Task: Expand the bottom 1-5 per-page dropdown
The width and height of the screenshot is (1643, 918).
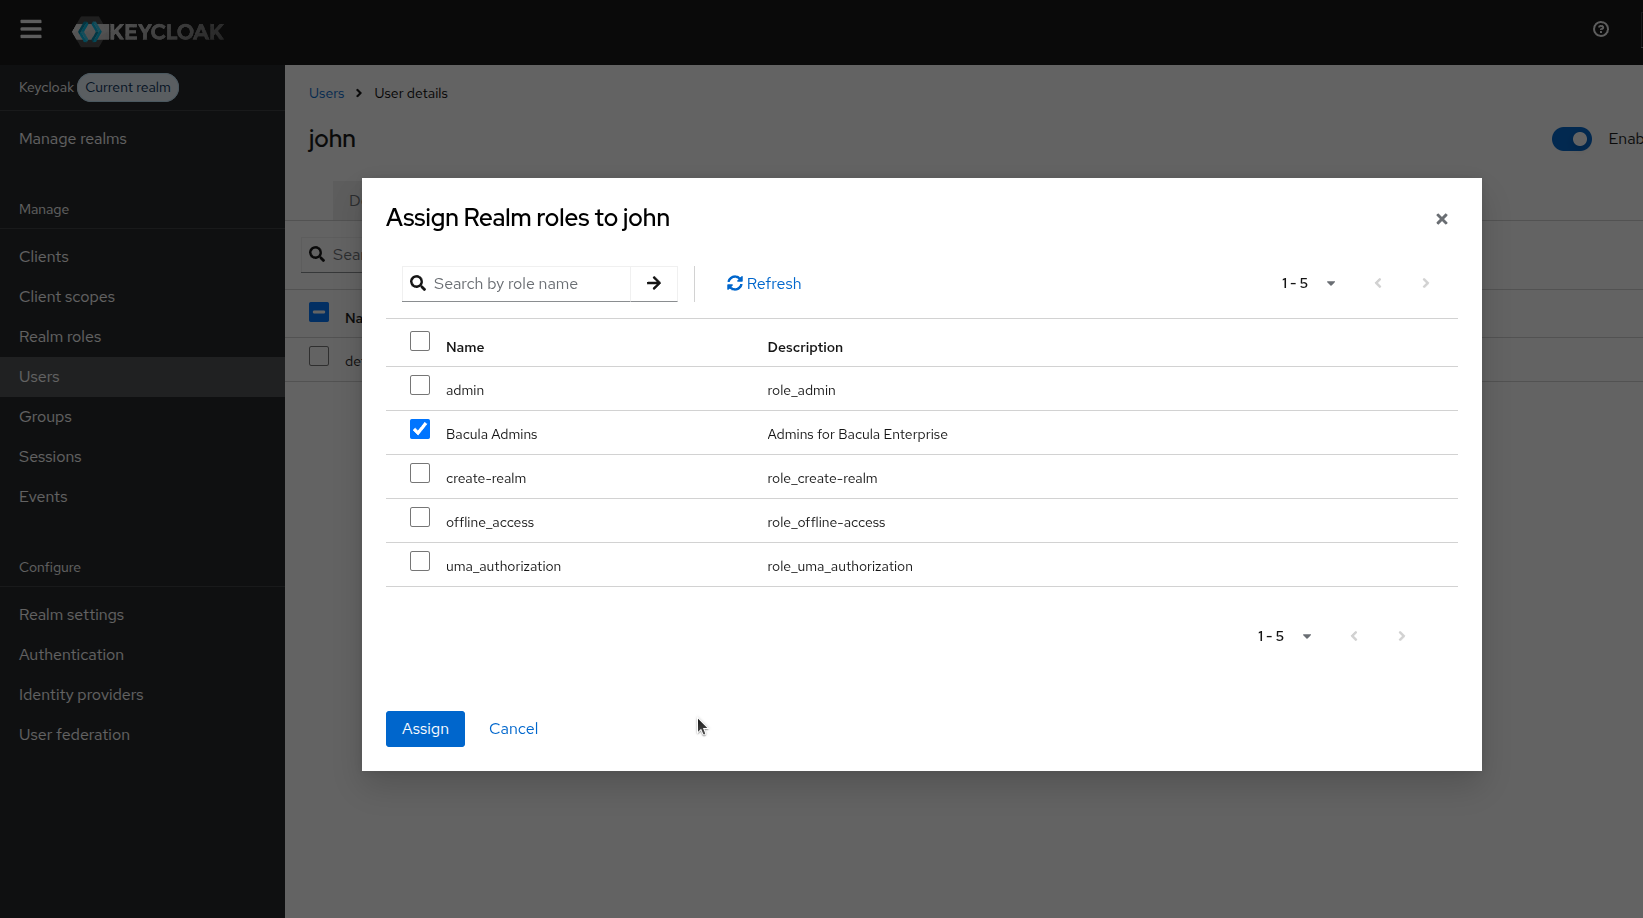Action: point(1285,636)
